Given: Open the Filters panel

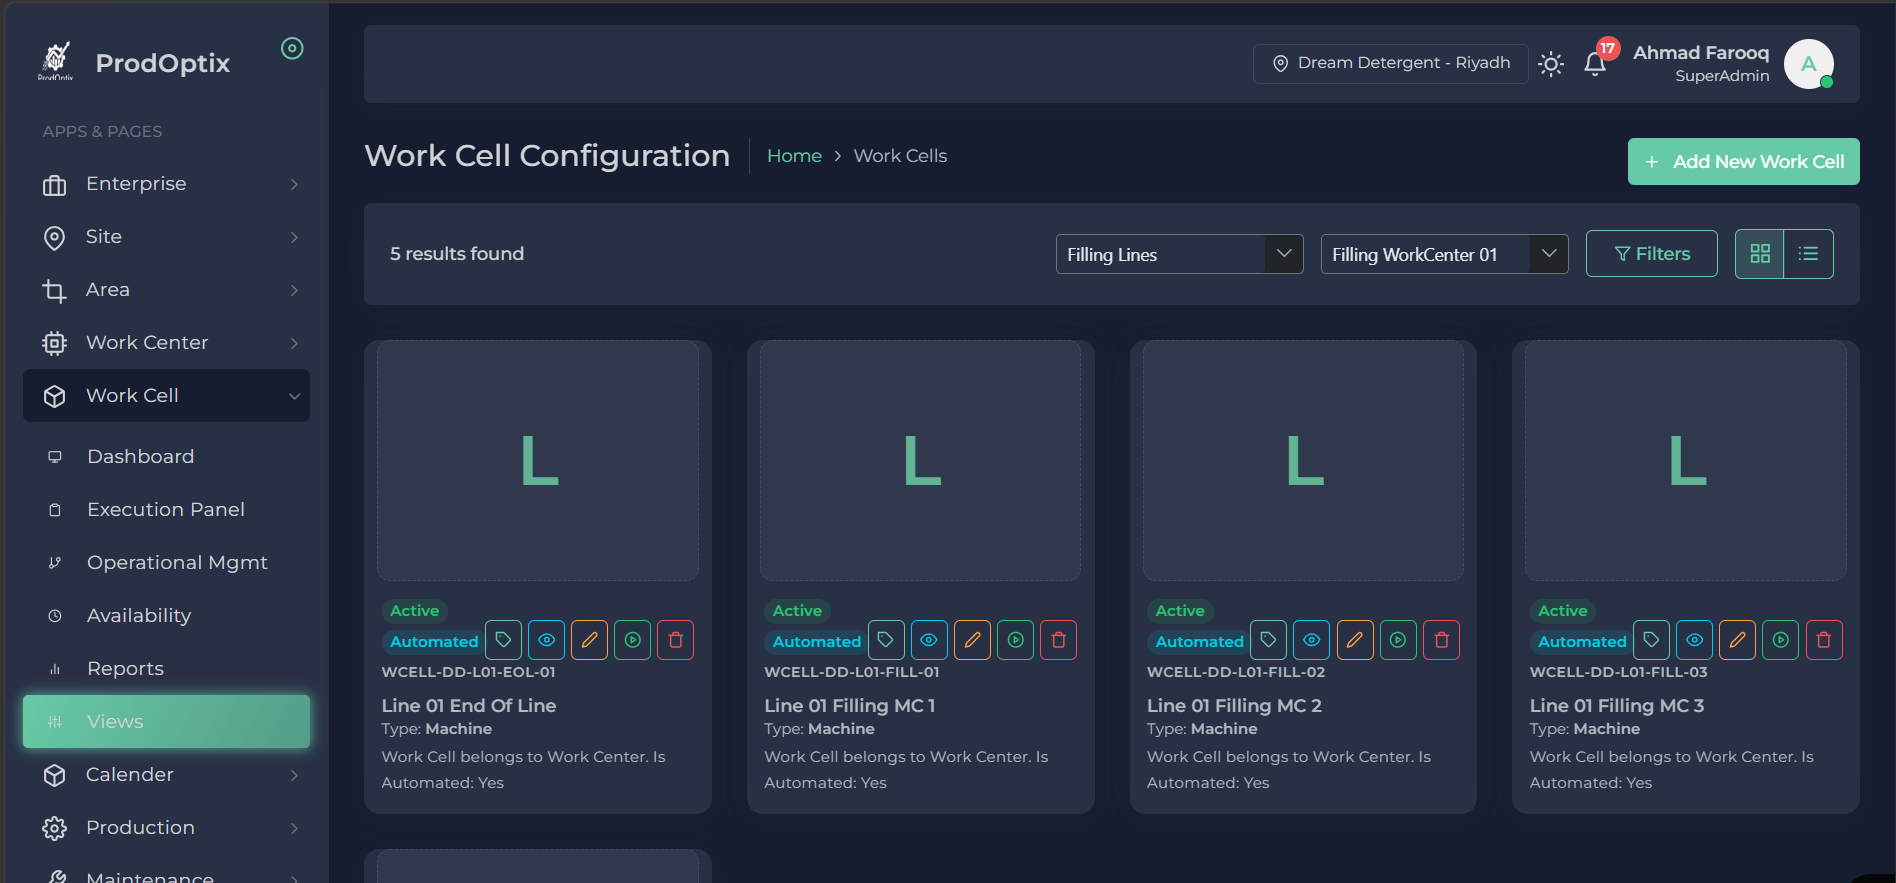Looking at the screenshot, I should click(x=1652, y=254).
